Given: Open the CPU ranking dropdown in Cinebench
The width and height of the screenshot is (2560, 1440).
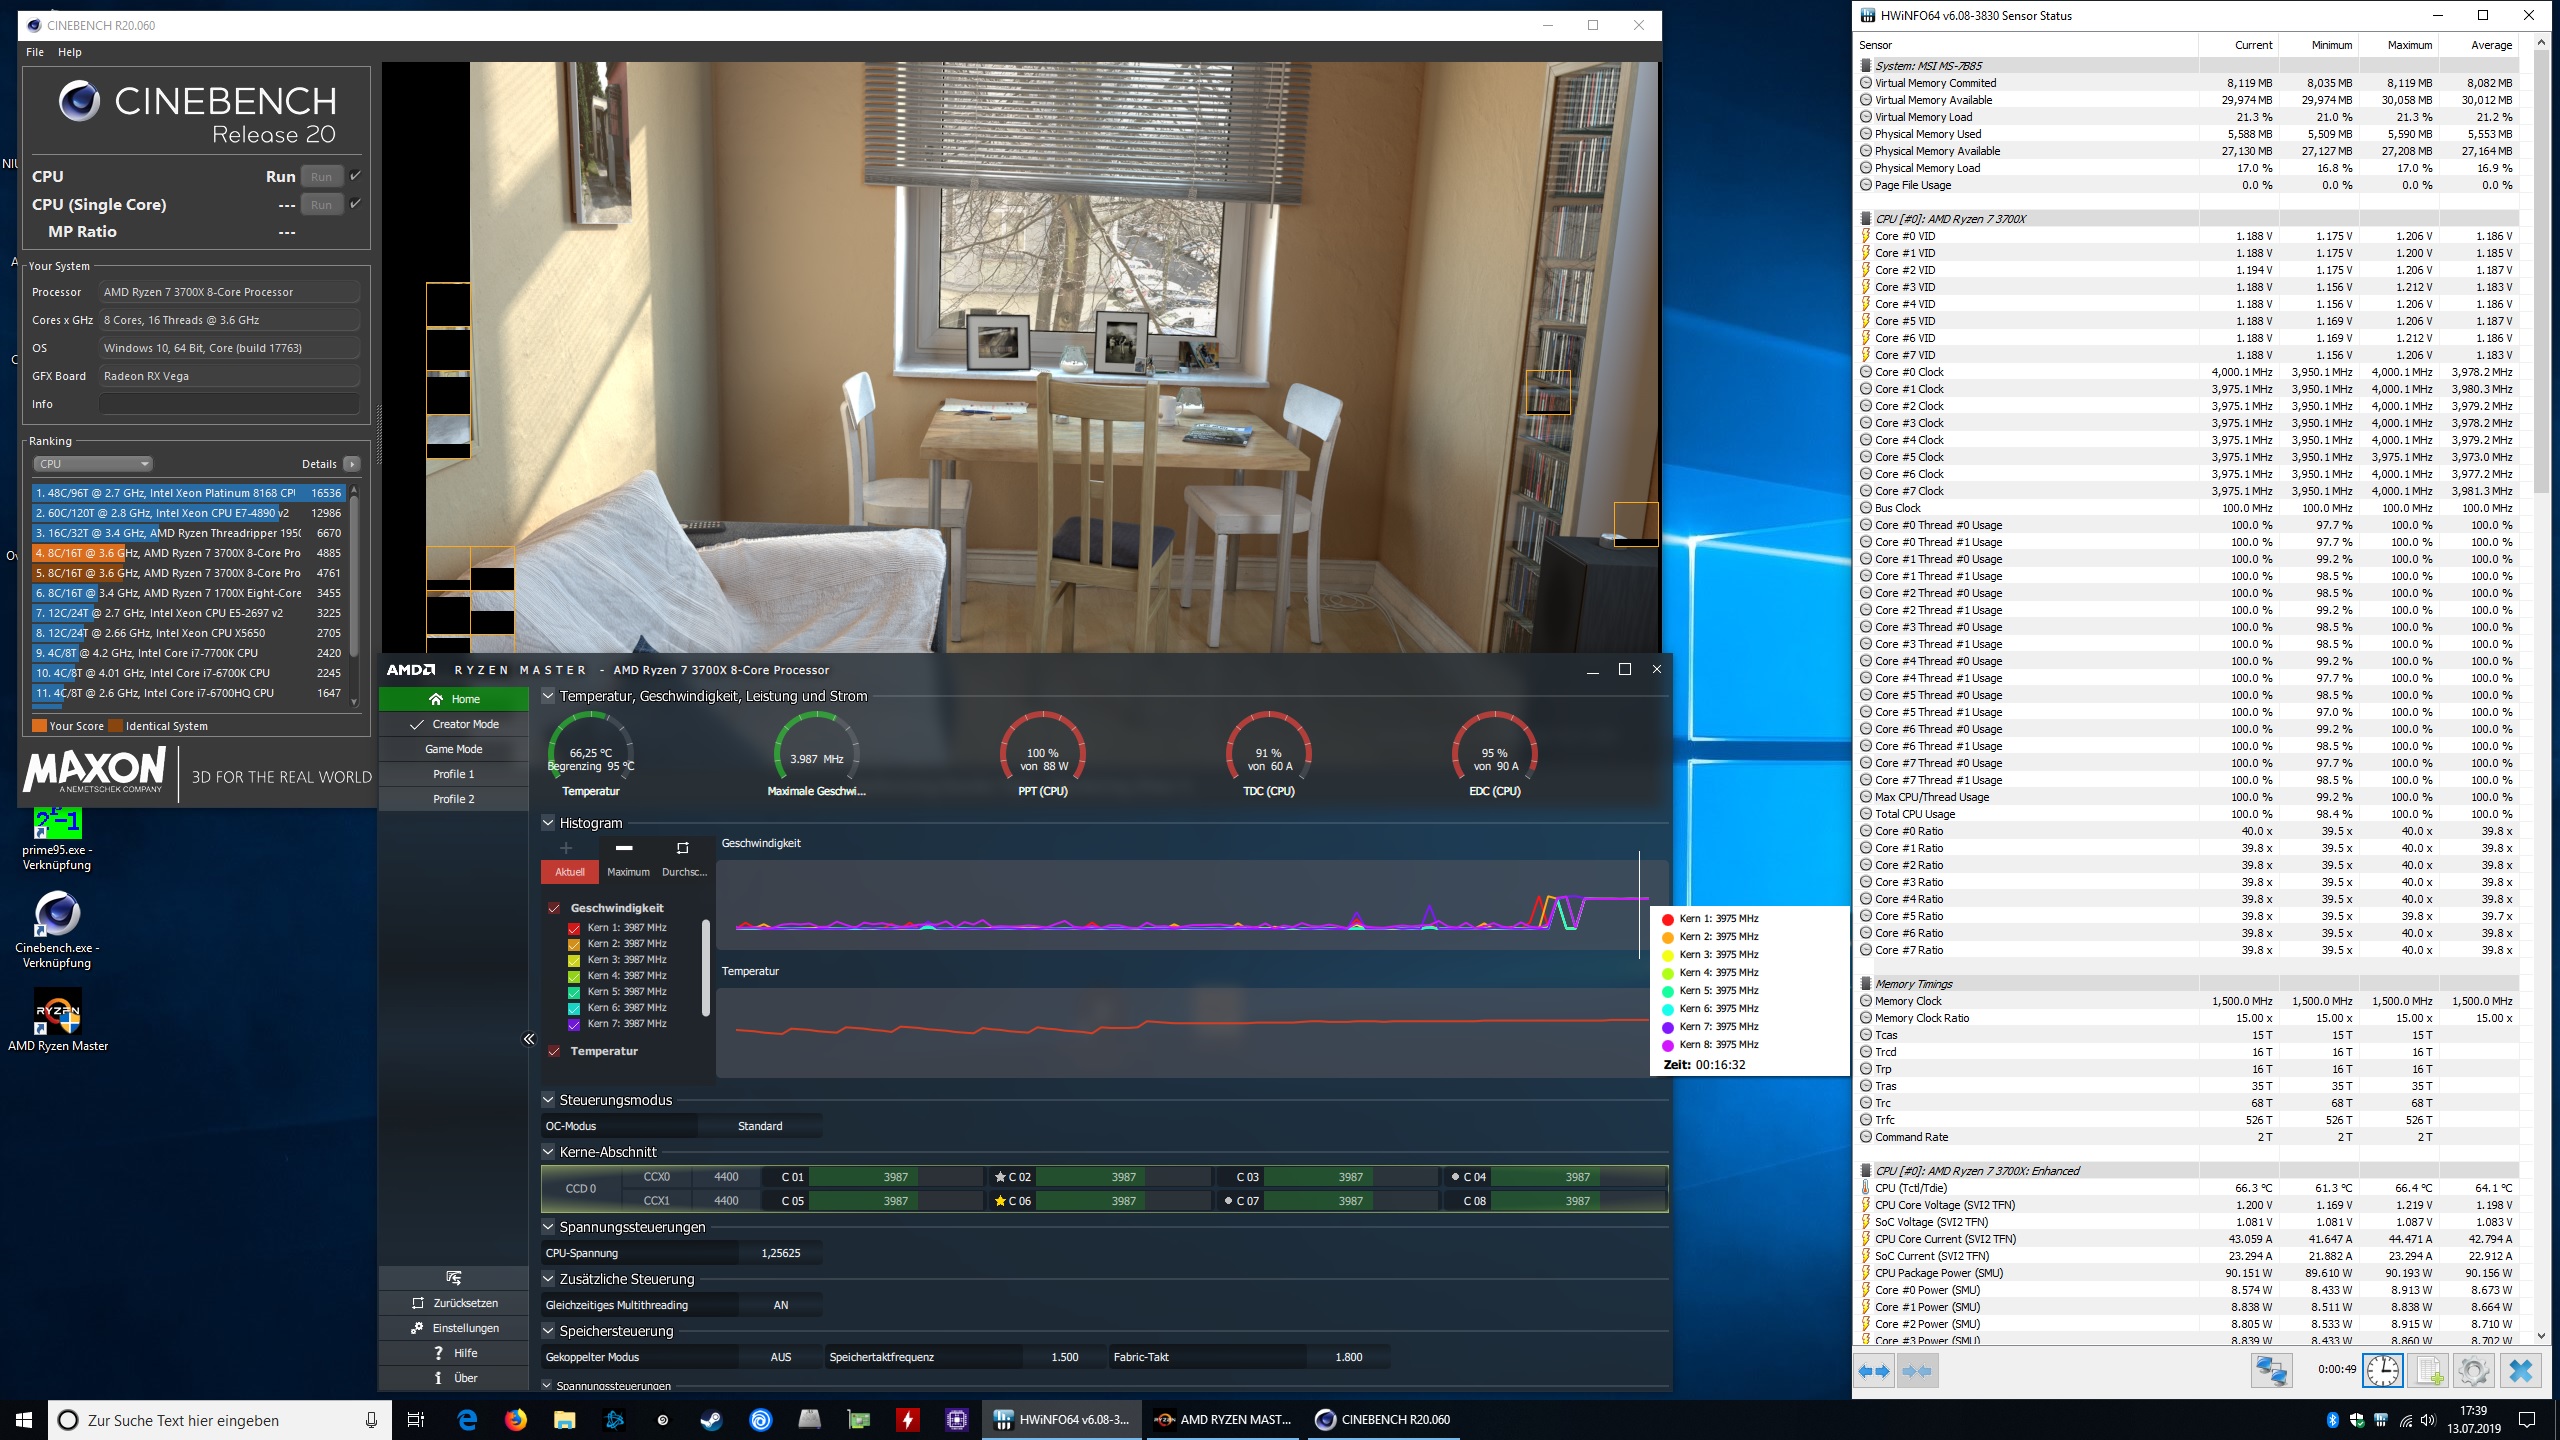Looking at the screenshot, I should (92, 464).
